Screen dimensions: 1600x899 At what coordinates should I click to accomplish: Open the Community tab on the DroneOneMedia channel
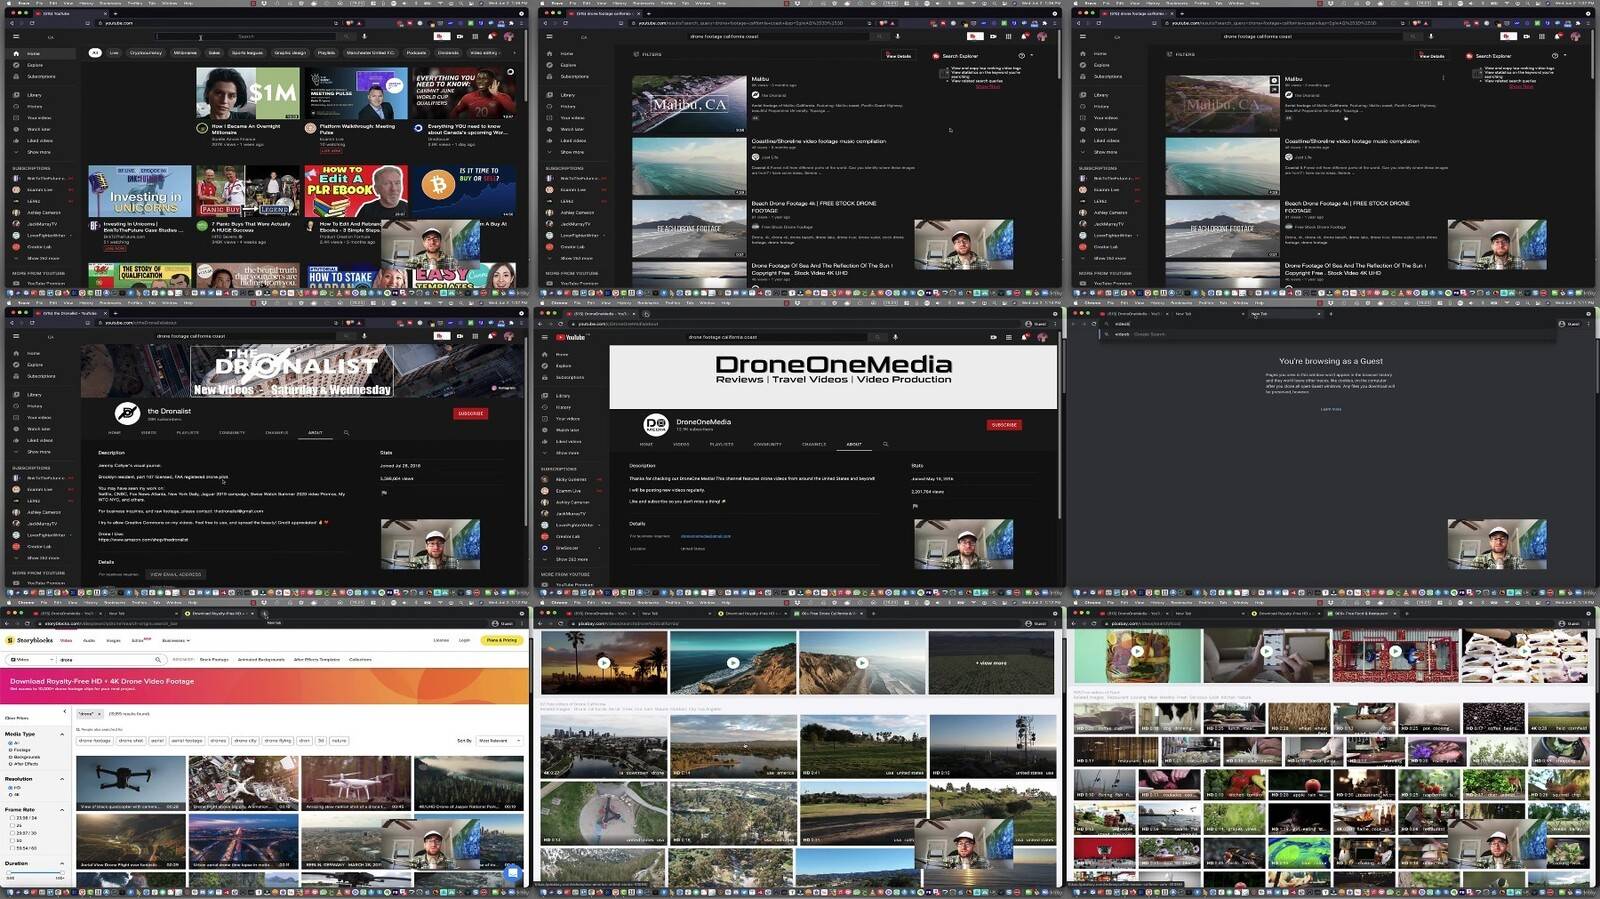pyautogui.click(x=768, y=444)
